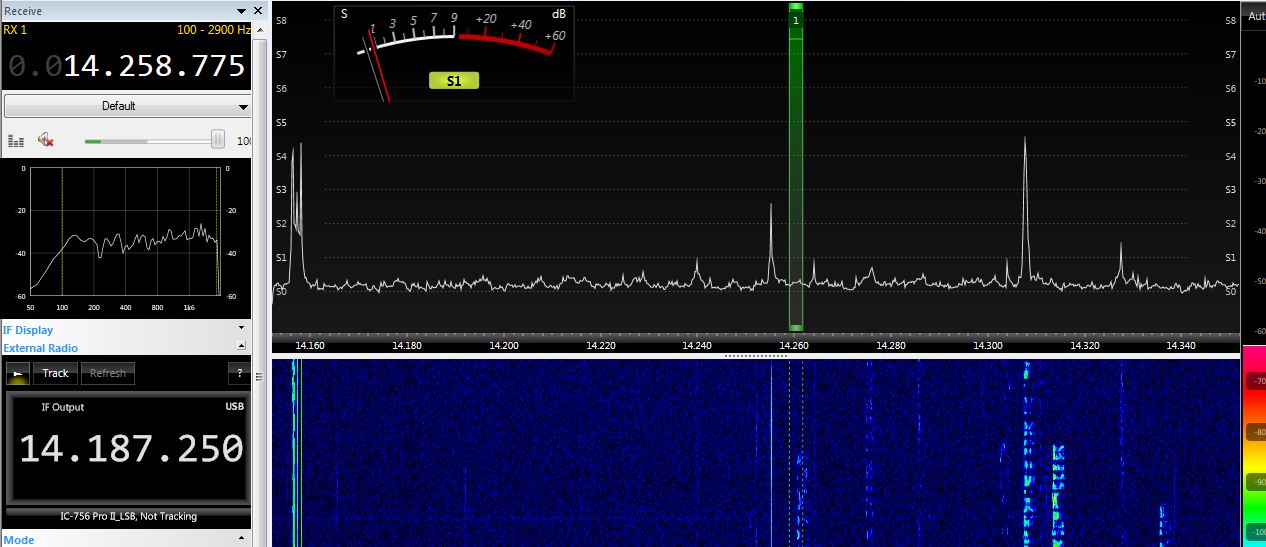Click the 100 - 2900 Hz filter label
Screen dimensions: 1266x547
(212, 30)
